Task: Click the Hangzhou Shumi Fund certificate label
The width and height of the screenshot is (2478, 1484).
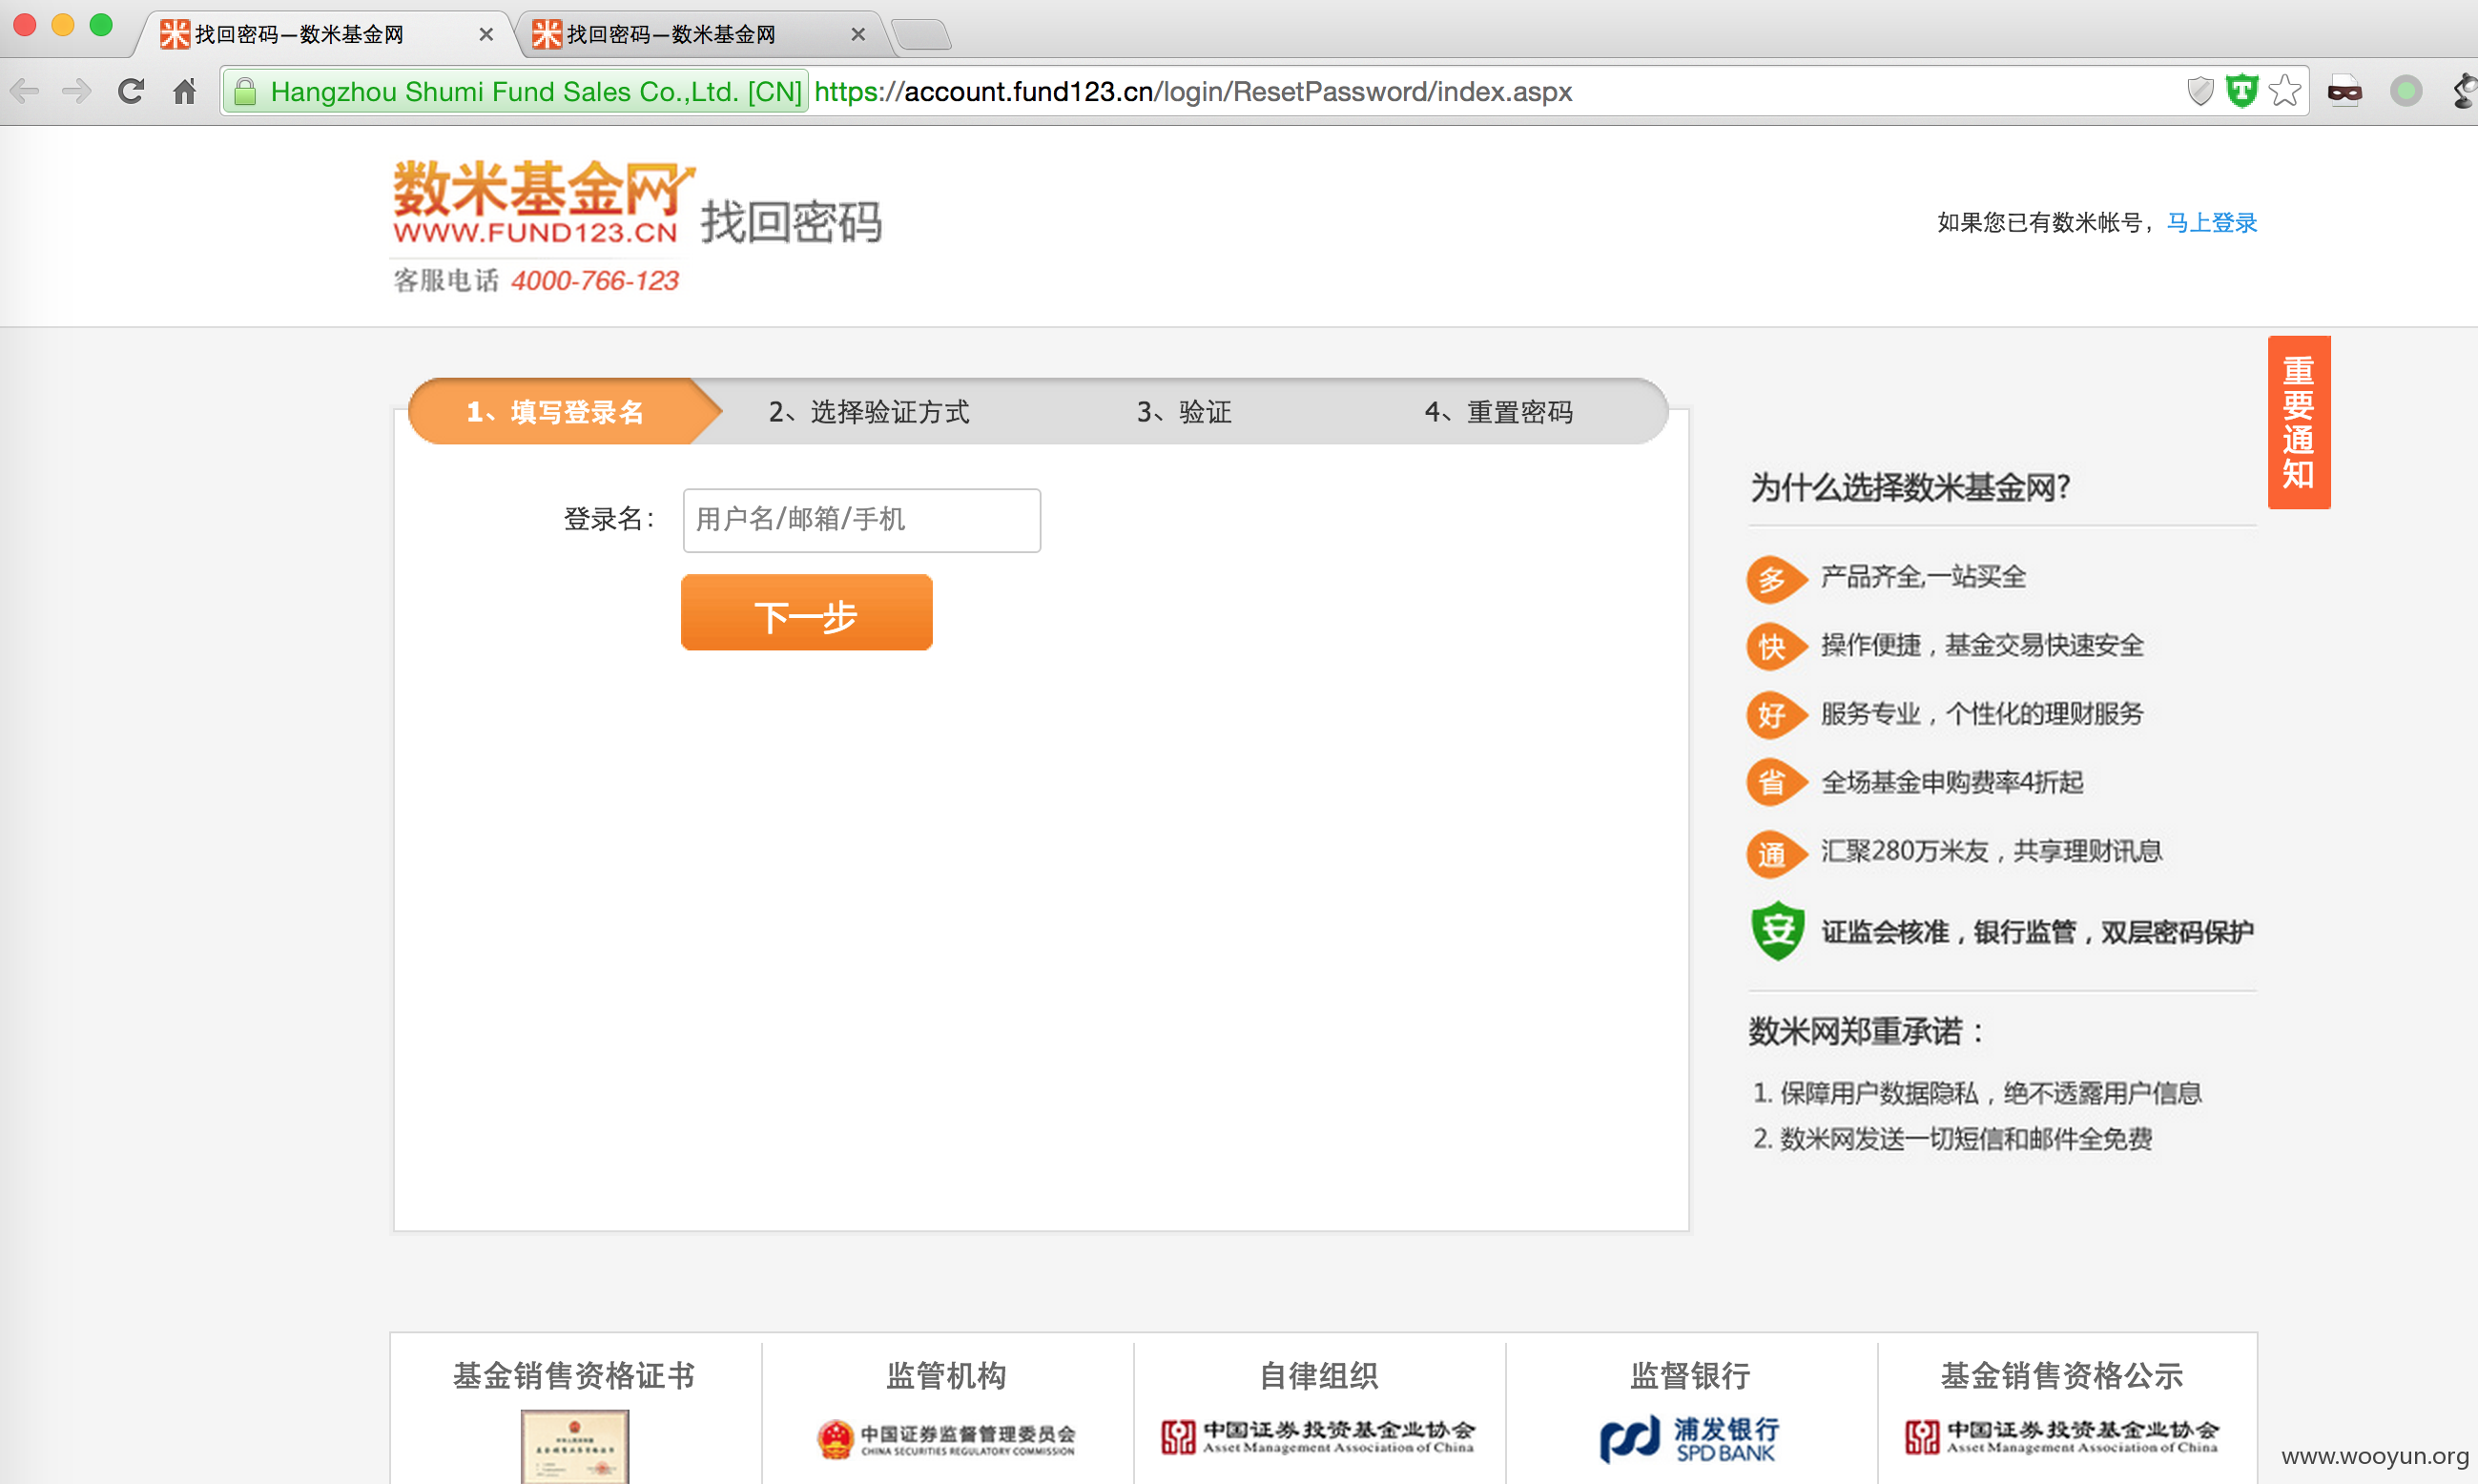Action: tap(516, 92)
